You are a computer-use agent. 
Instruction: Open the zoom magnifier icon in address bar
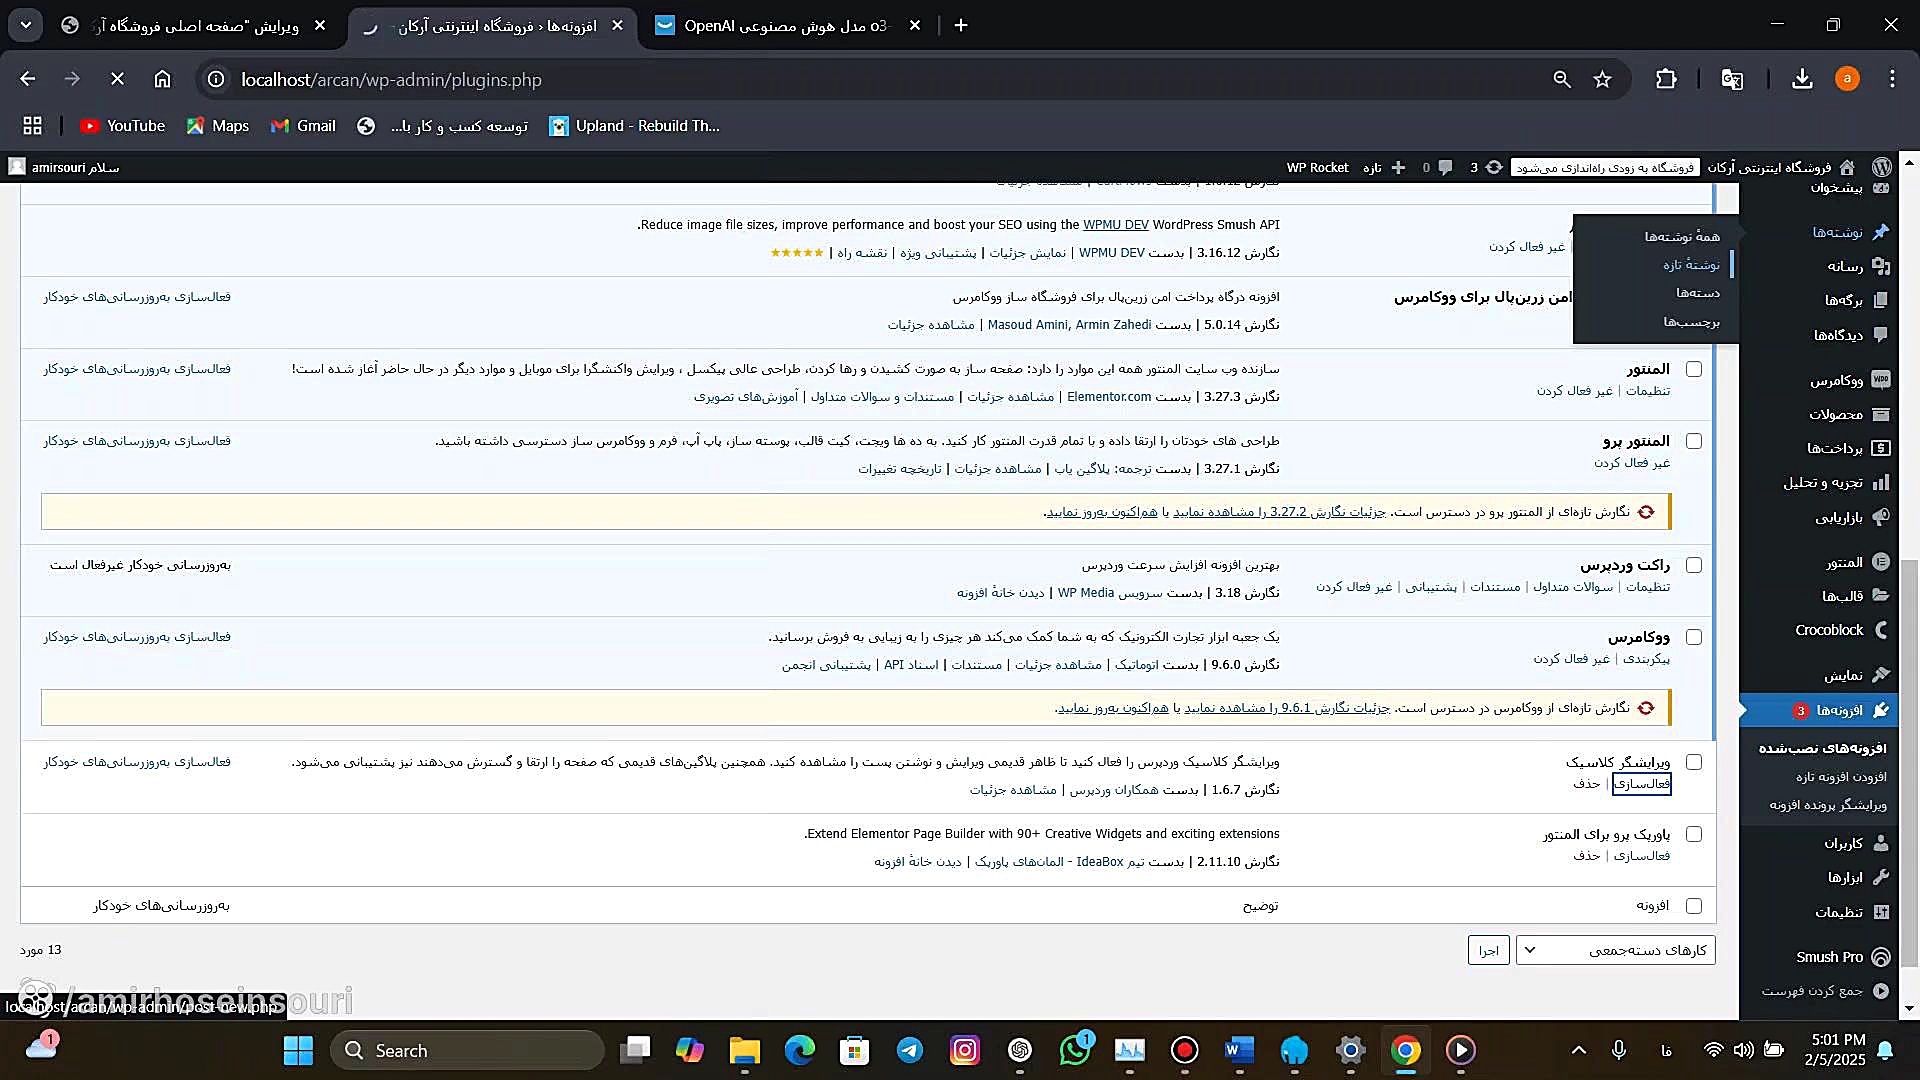[x=1561, y=79]
